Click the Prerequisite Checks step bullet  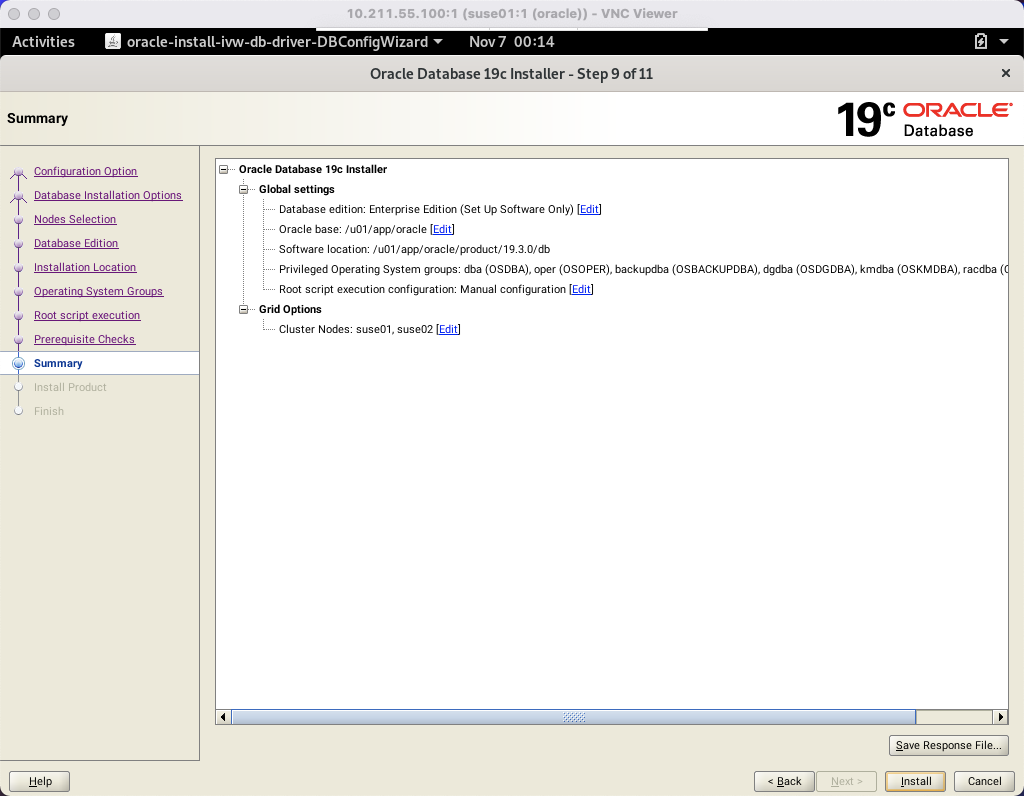coord(18,340)
